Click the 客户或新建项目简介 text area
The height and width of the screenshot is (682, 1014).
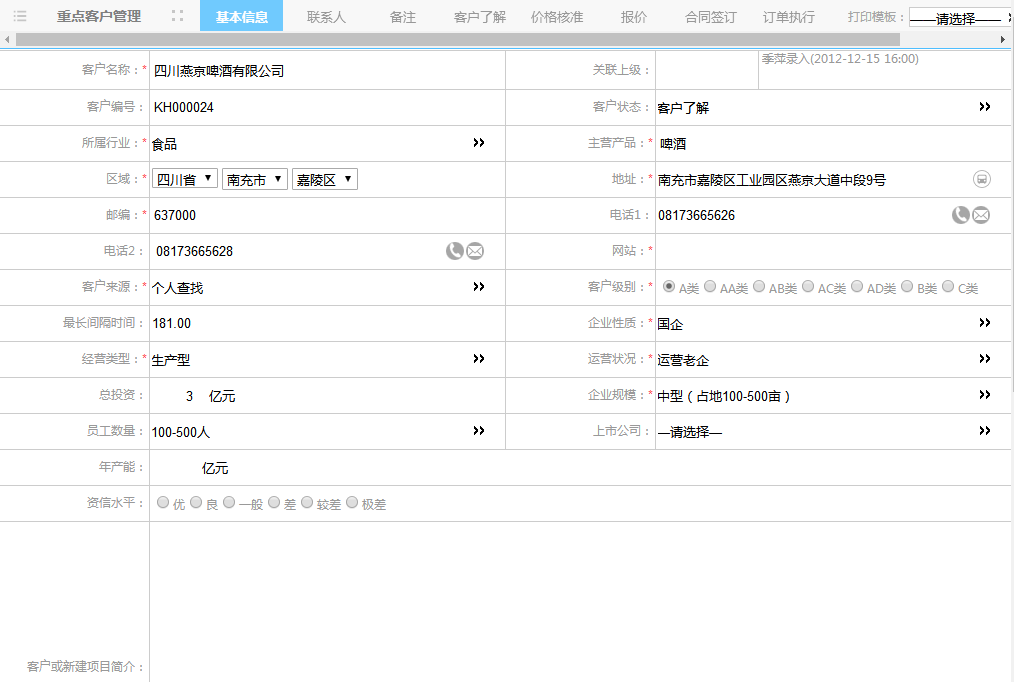click(581, 602)
